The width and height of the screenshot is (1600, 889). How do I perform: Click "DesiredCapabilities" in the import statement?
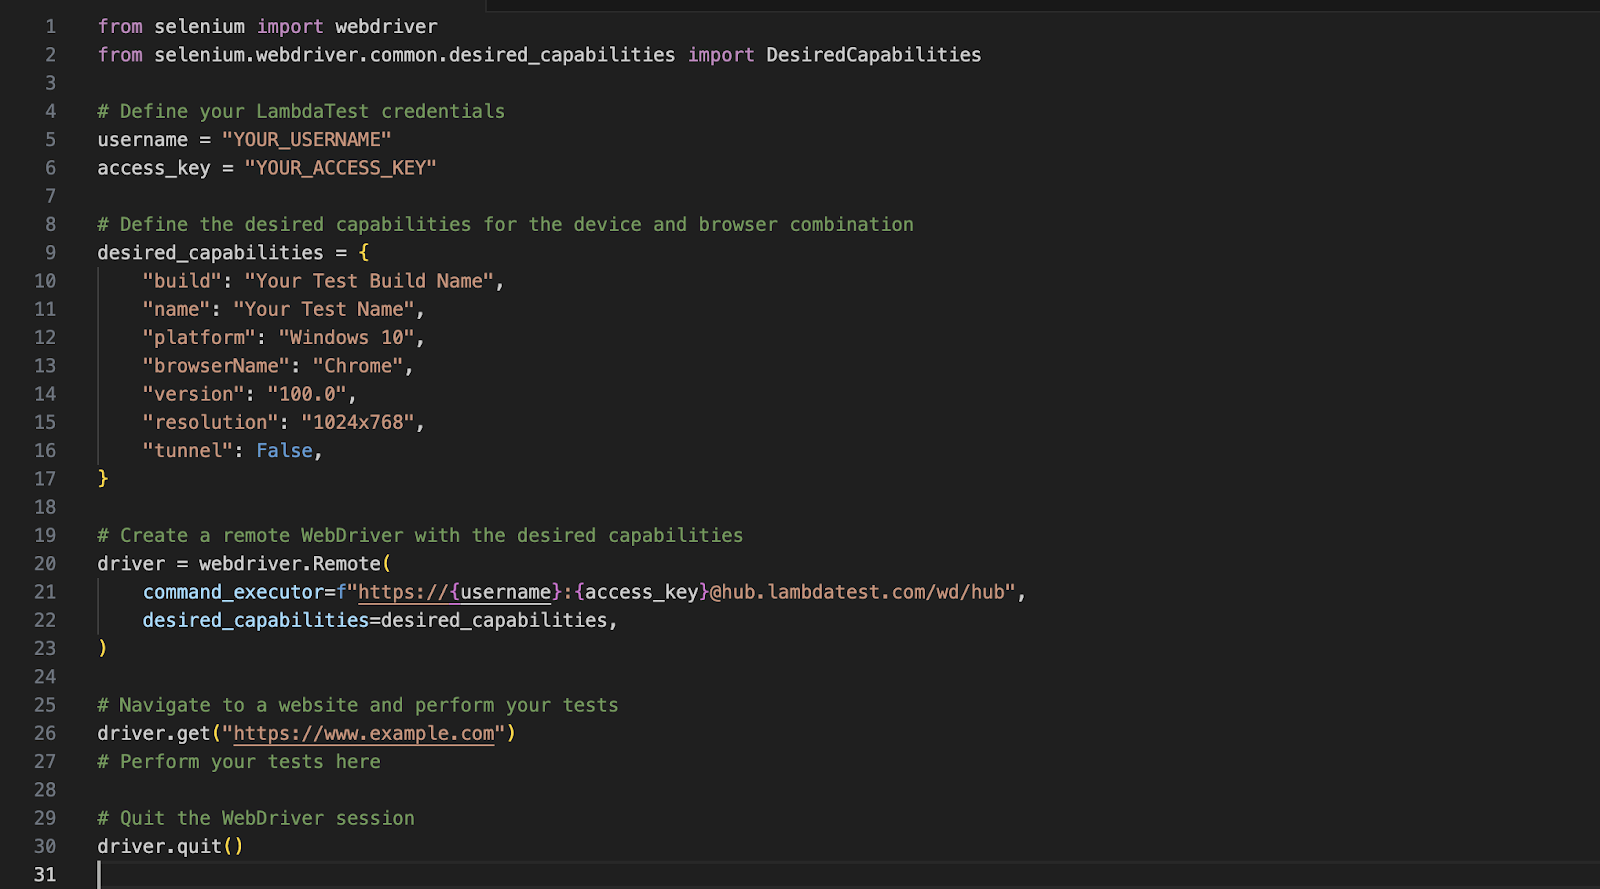coord(874,54)
